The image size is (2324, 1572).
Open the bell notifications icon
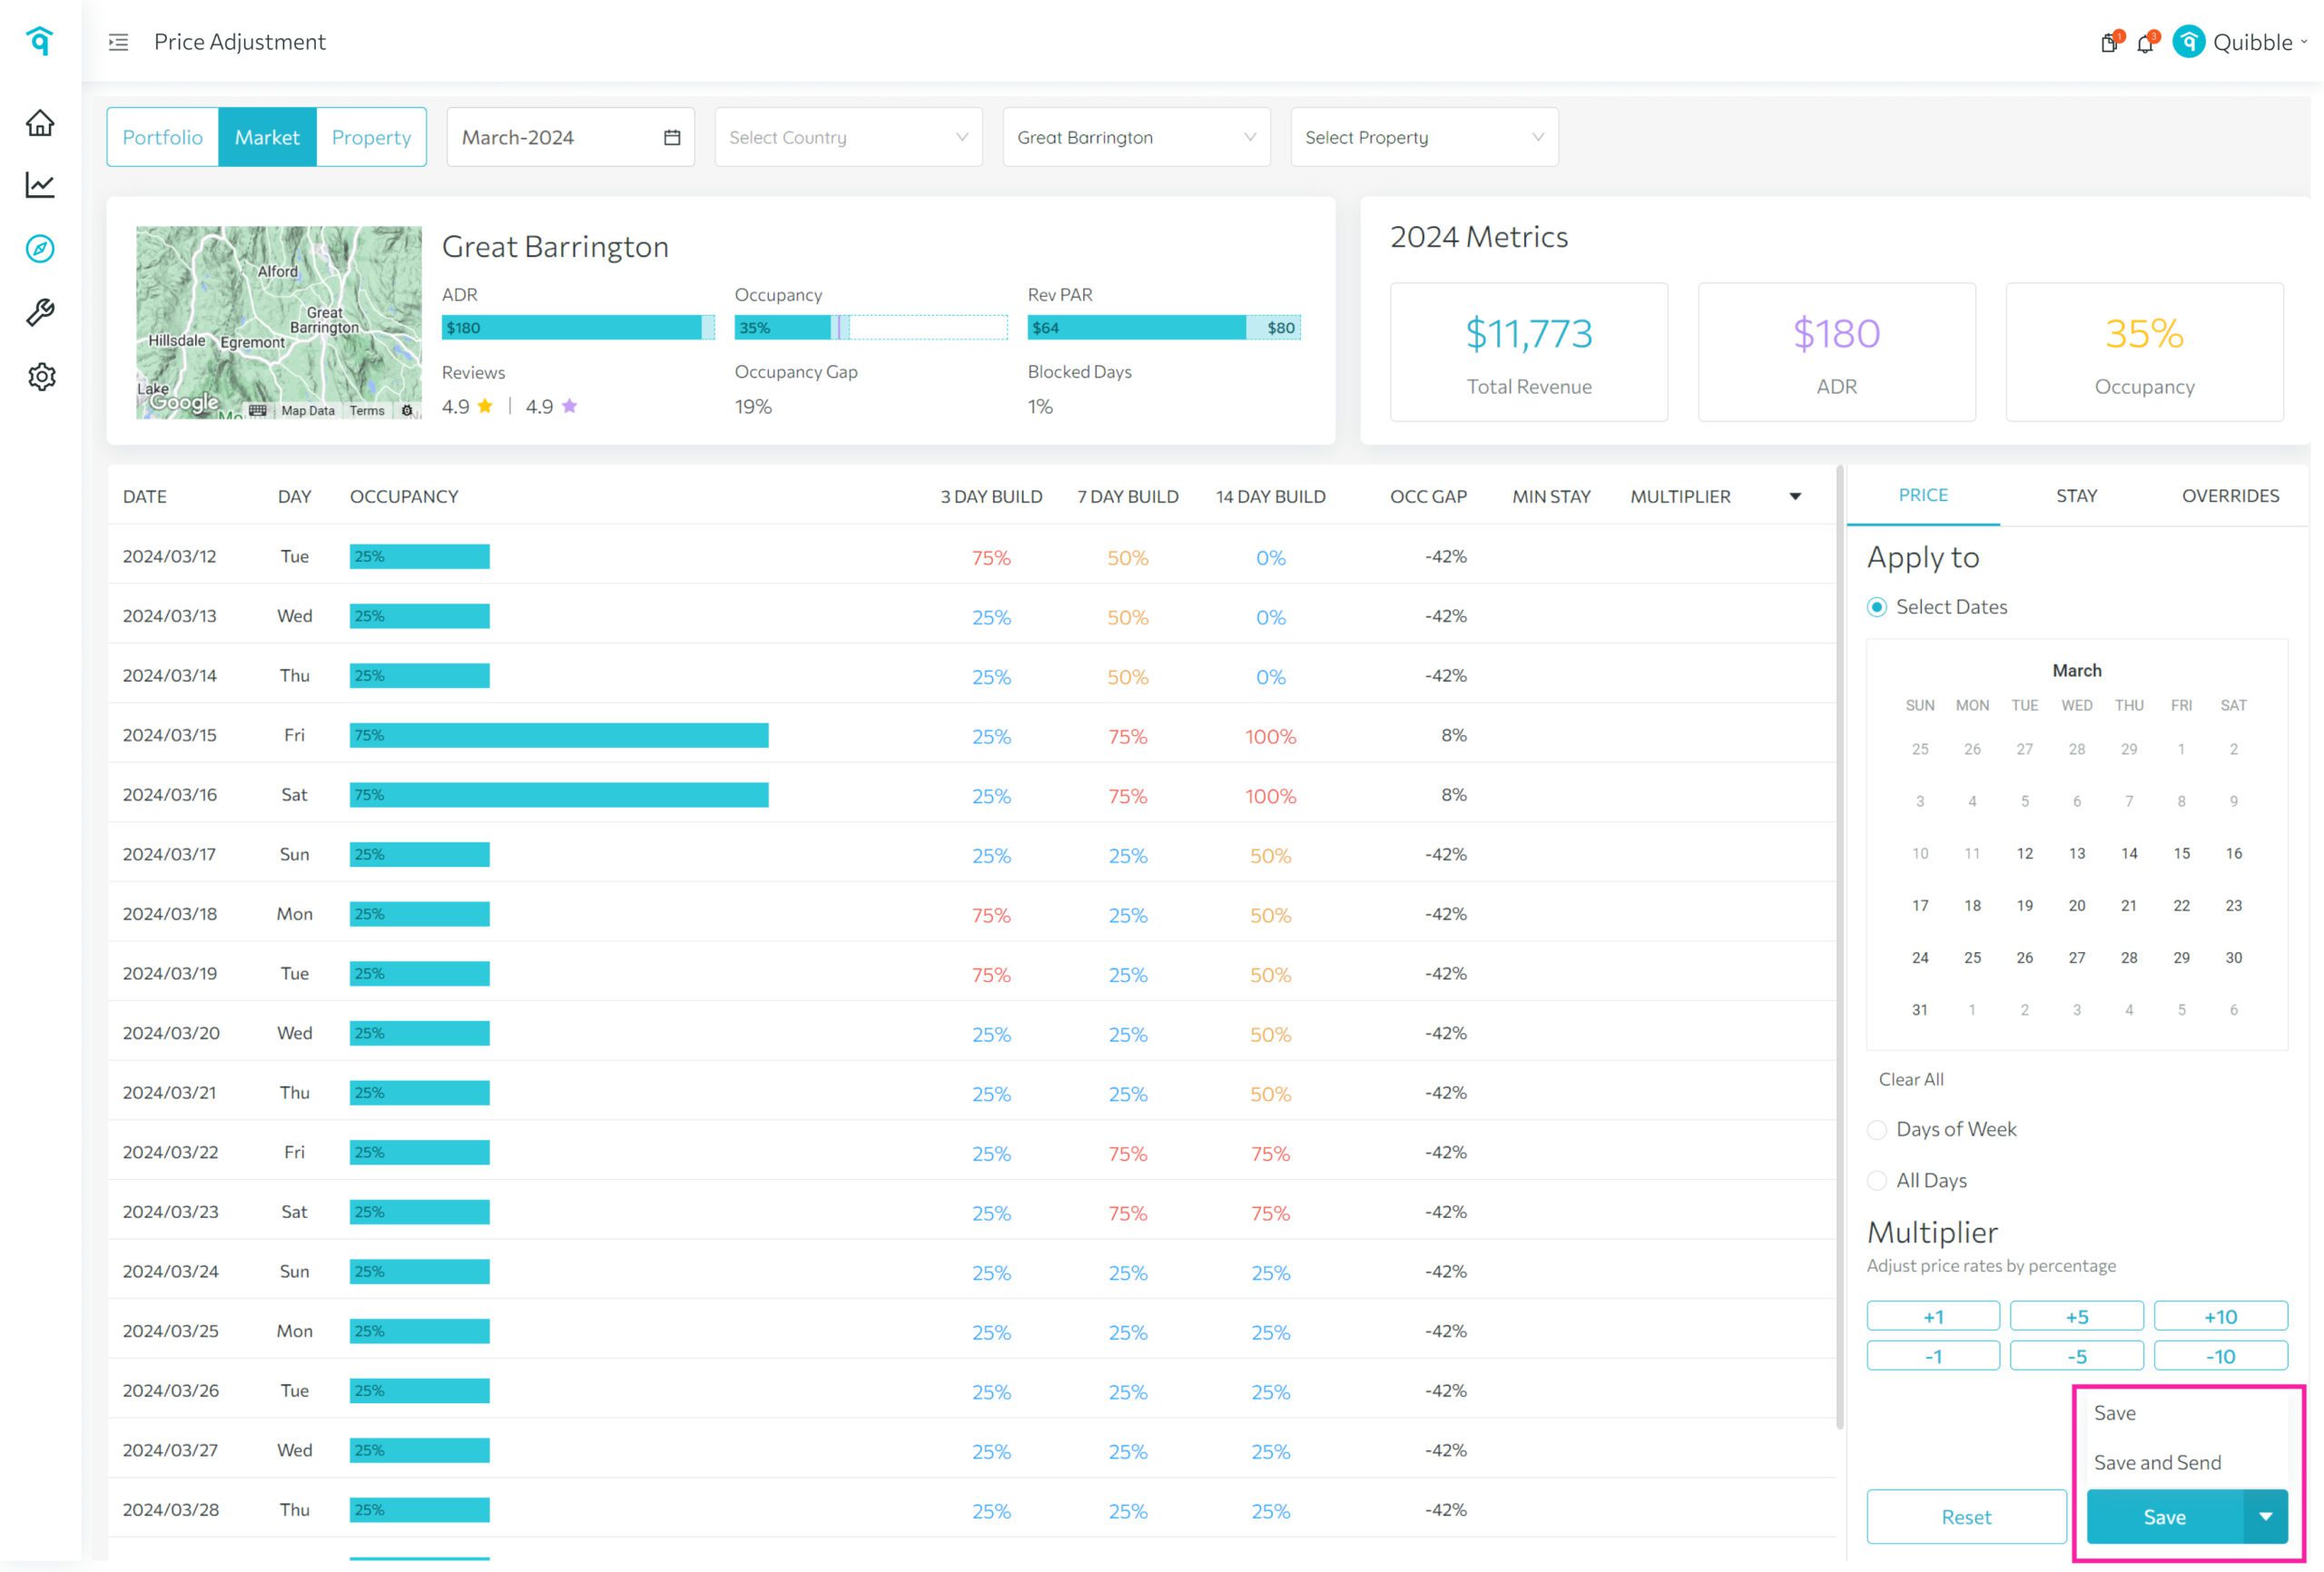click(x=2145, y=42)
